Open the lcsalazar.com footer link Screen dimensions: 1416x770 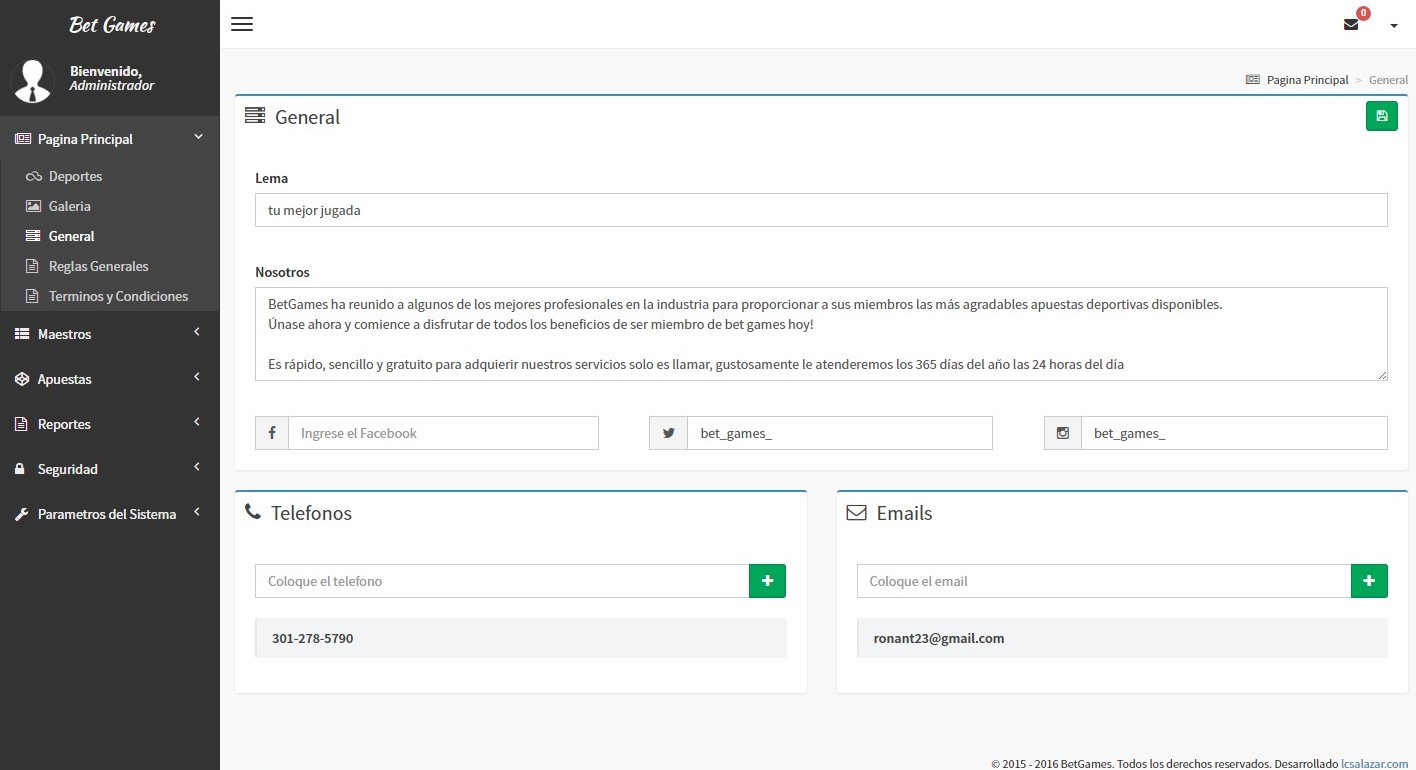(x=1374, y=763)
